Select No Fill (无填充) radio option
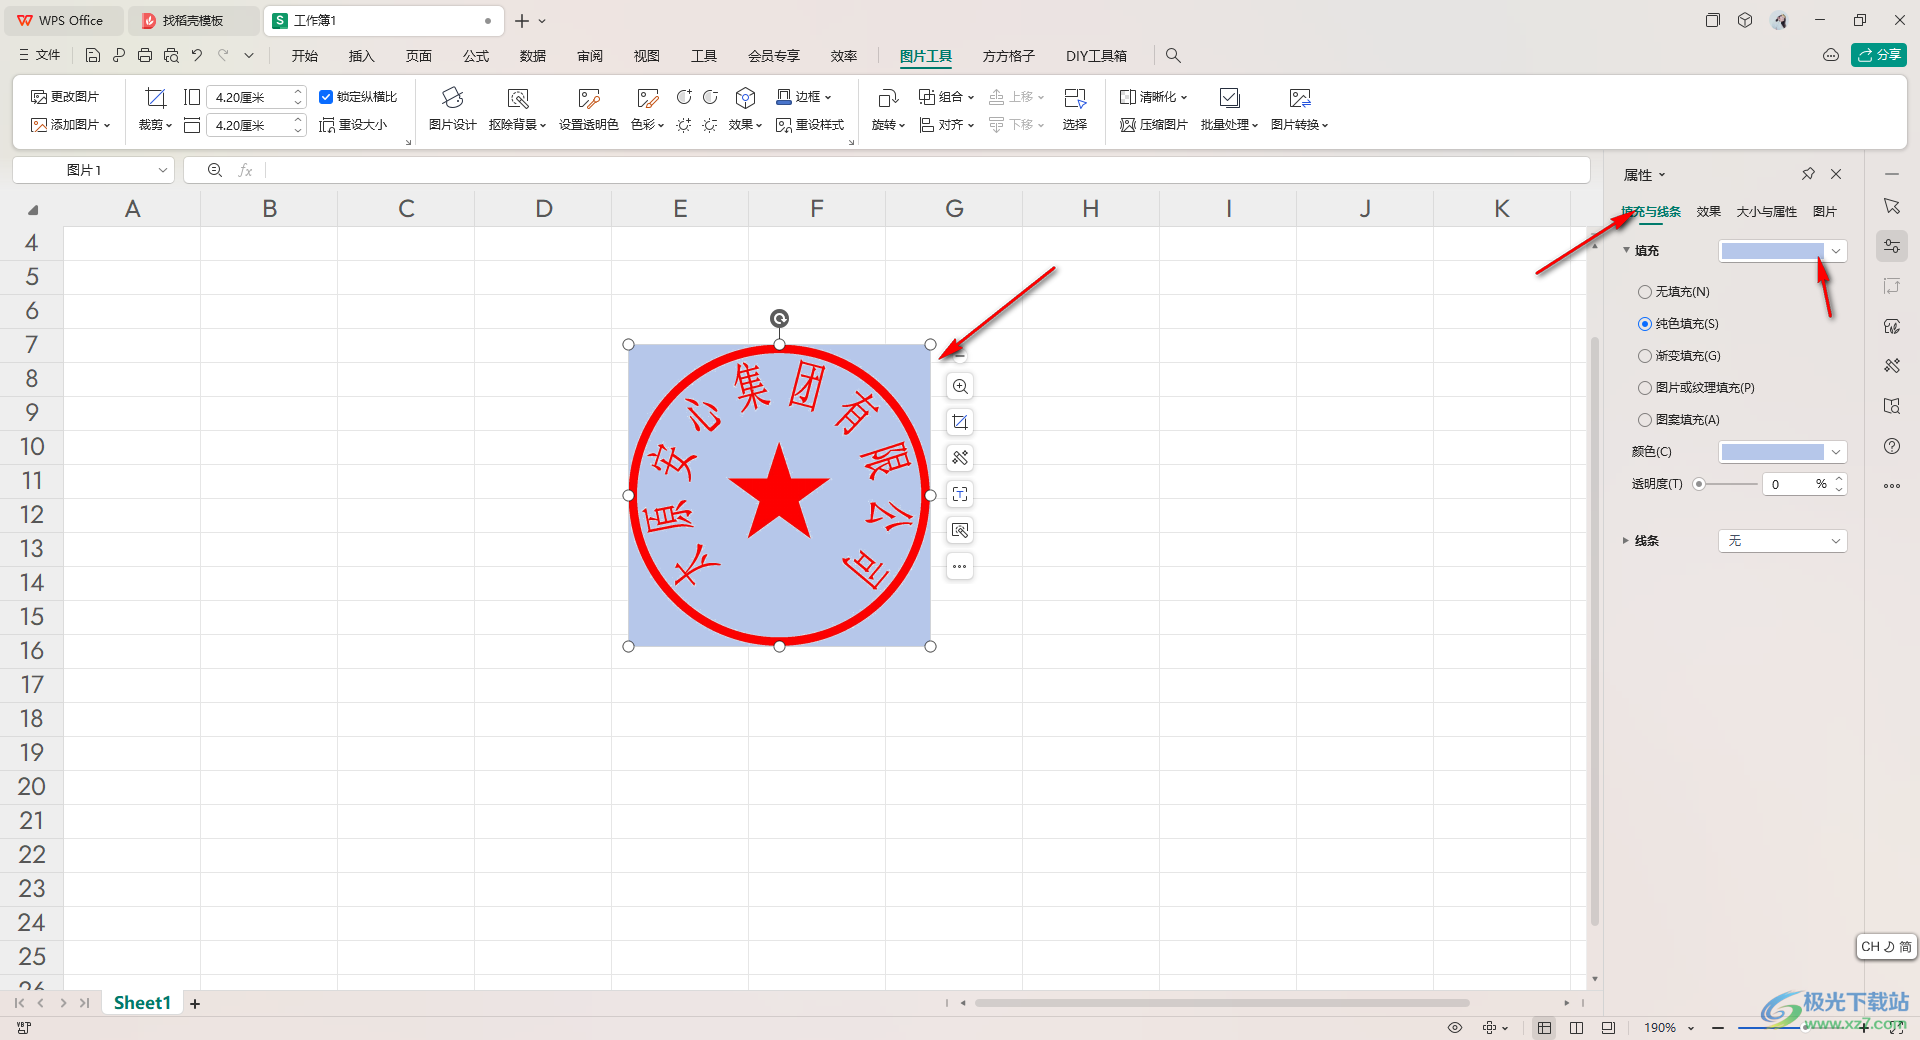 [1644, 292]
